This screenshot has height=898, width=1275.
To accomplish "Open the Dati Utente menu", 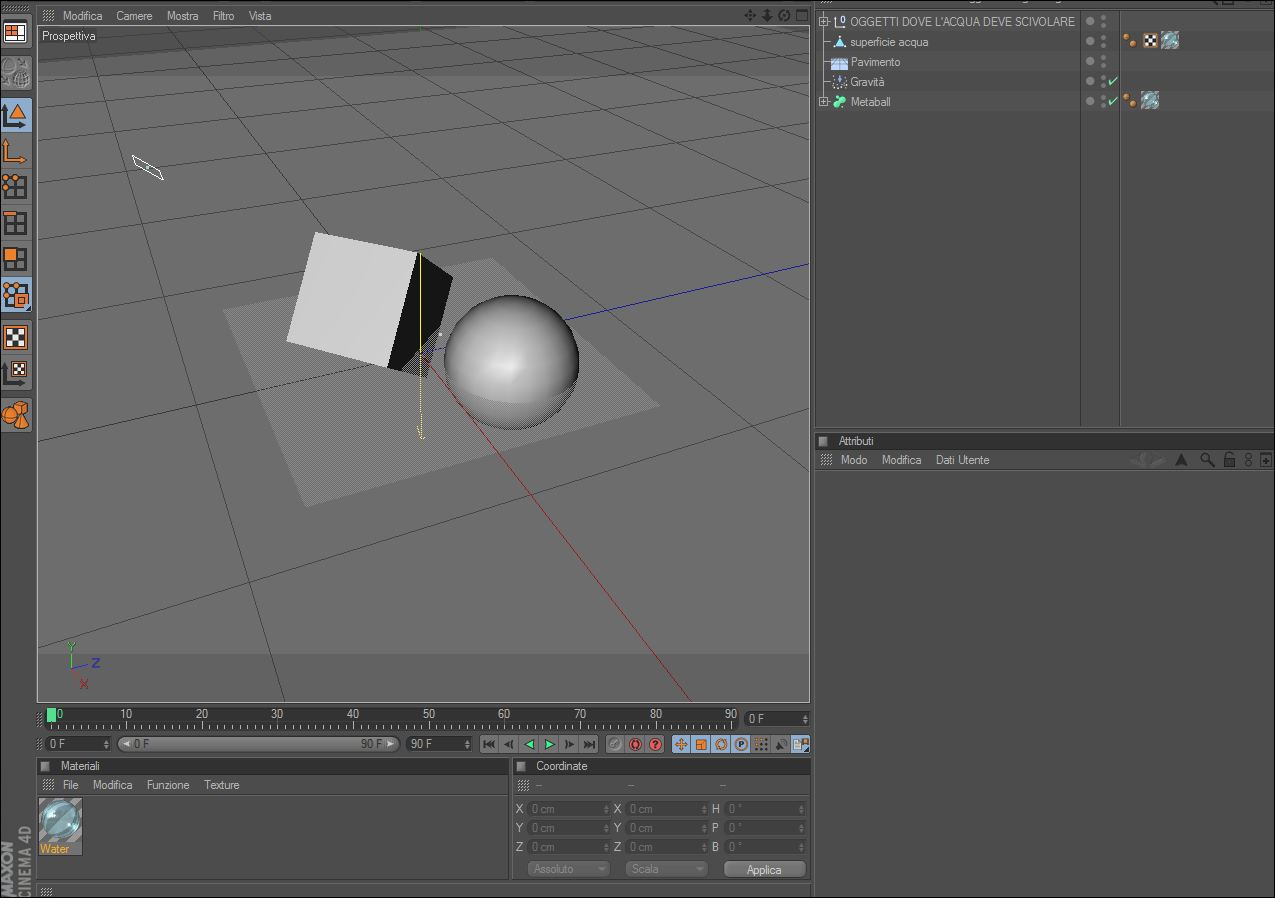I will point(962,460).
